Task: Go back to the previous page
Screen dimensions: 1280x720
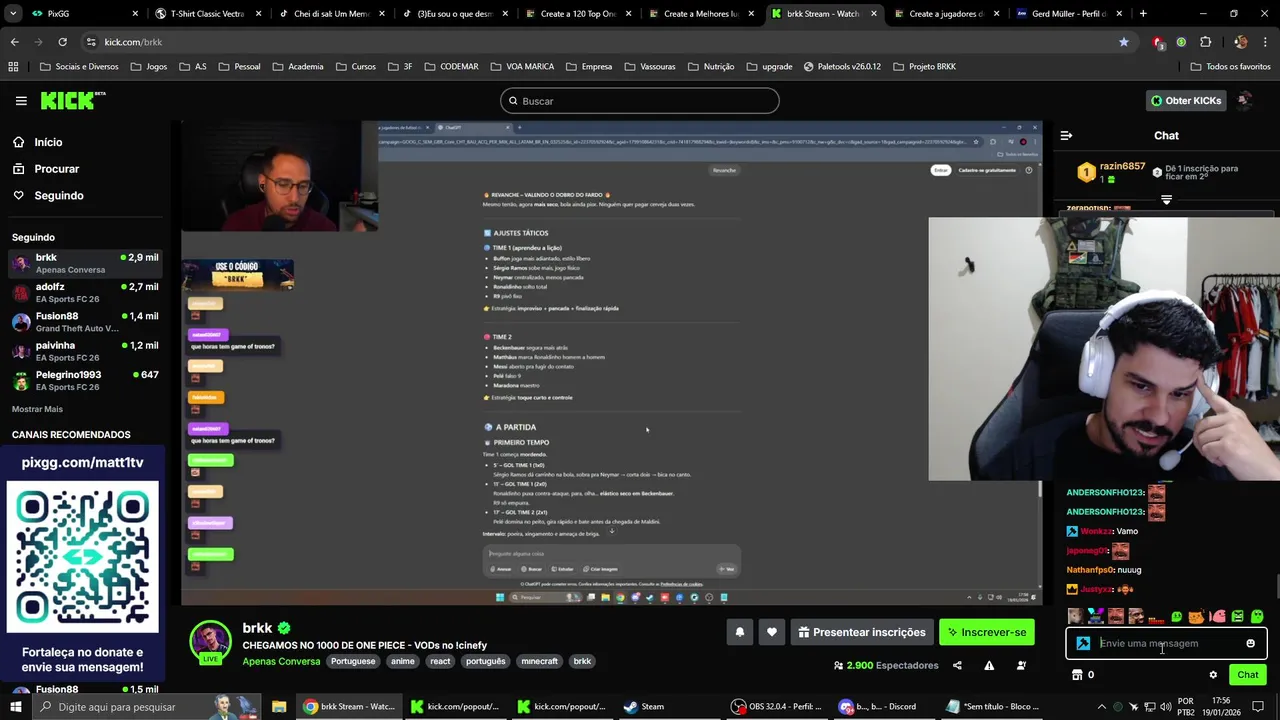Action: pyautogui.click(x=14, y=42)
